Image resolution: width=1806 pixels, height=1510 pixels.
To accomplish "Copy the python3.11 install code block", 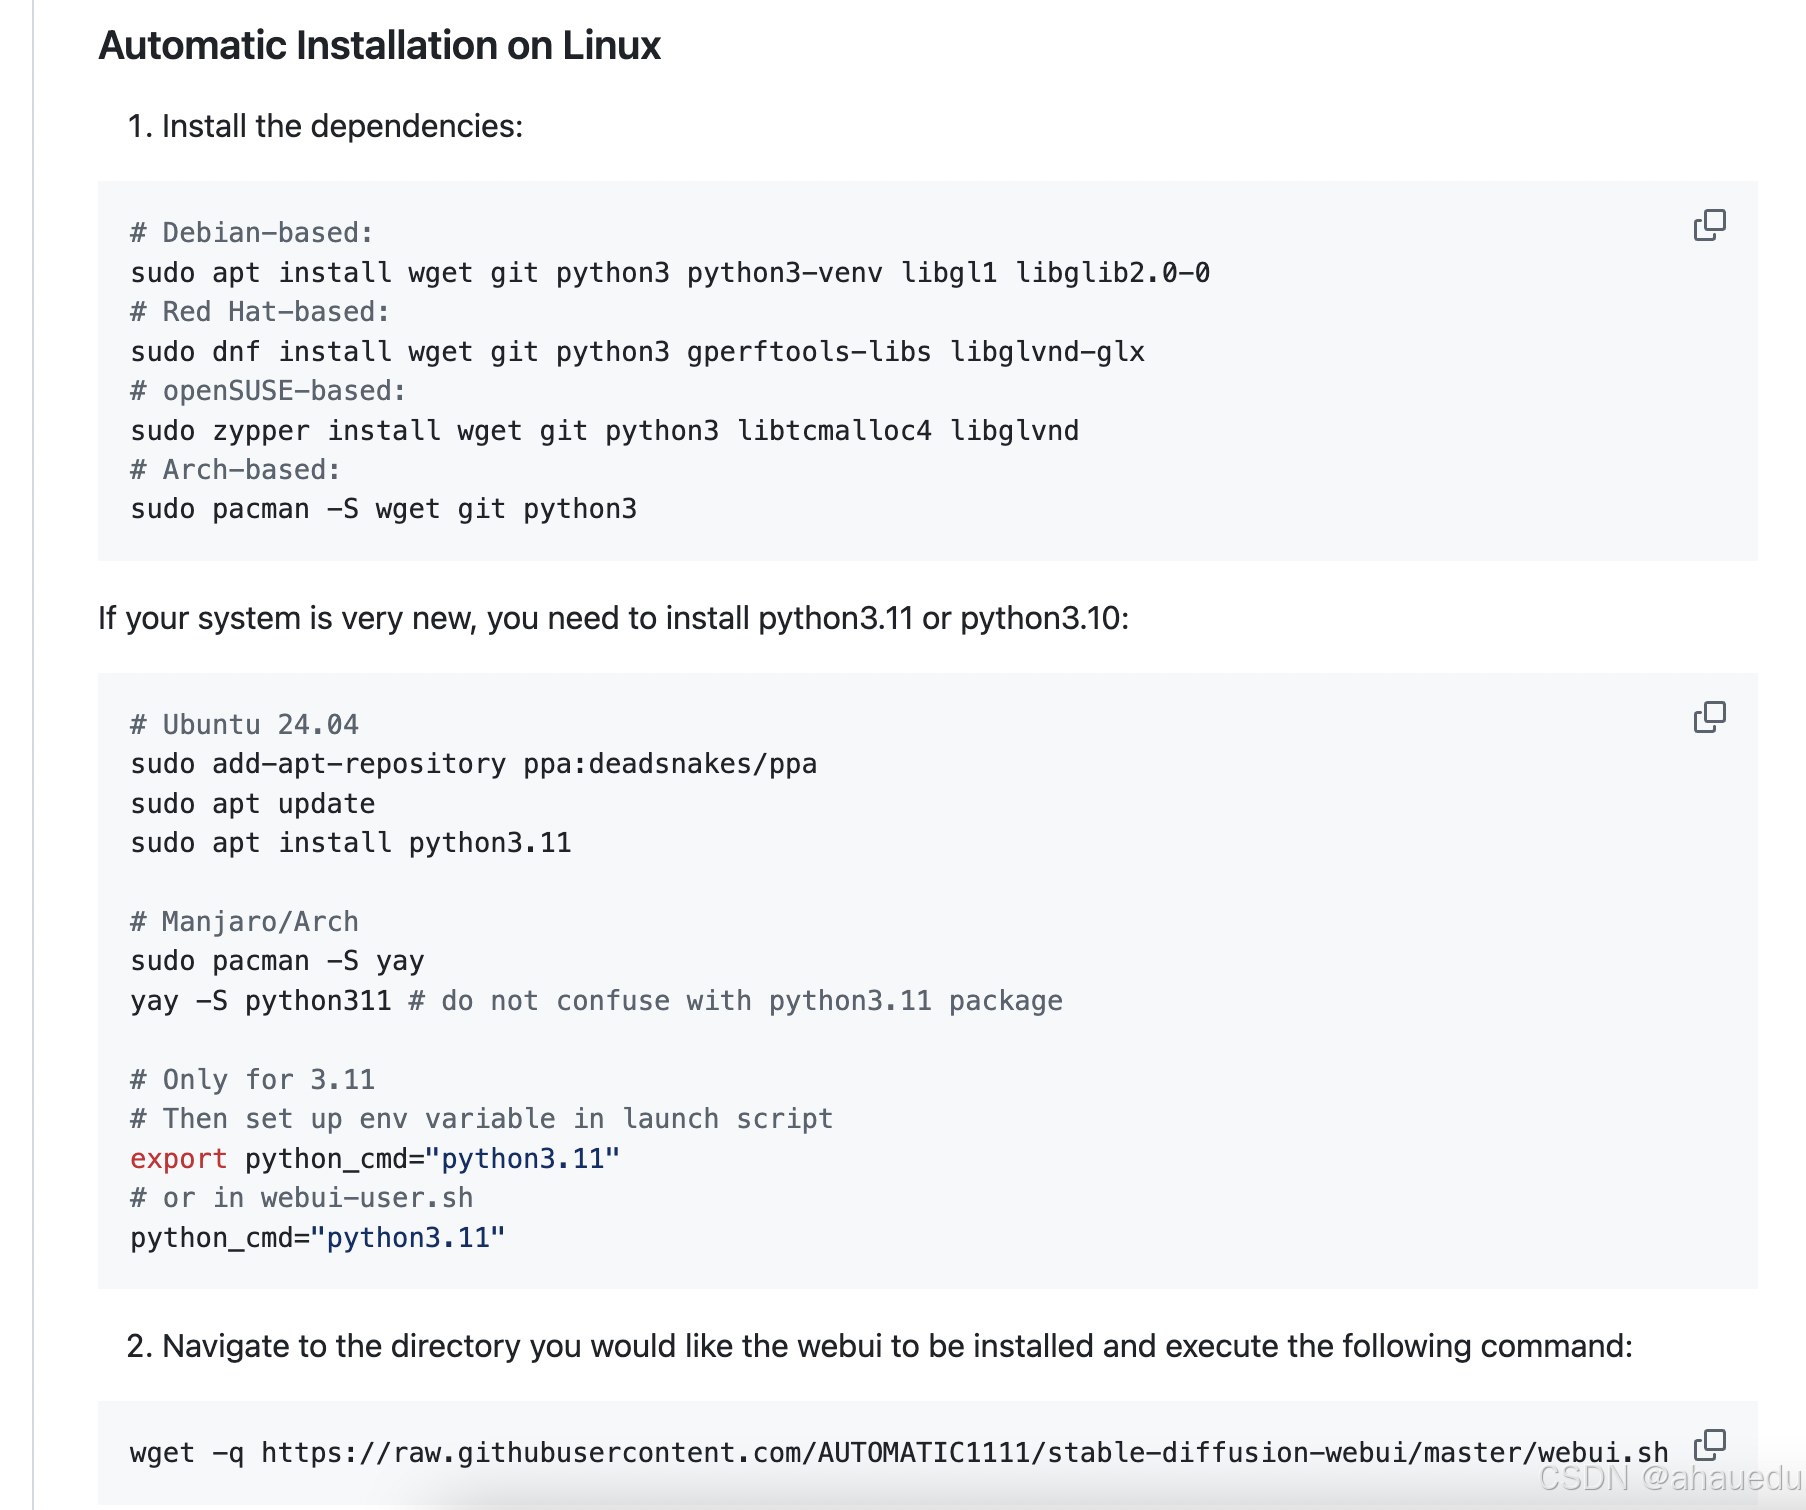I will (1709, 717).
